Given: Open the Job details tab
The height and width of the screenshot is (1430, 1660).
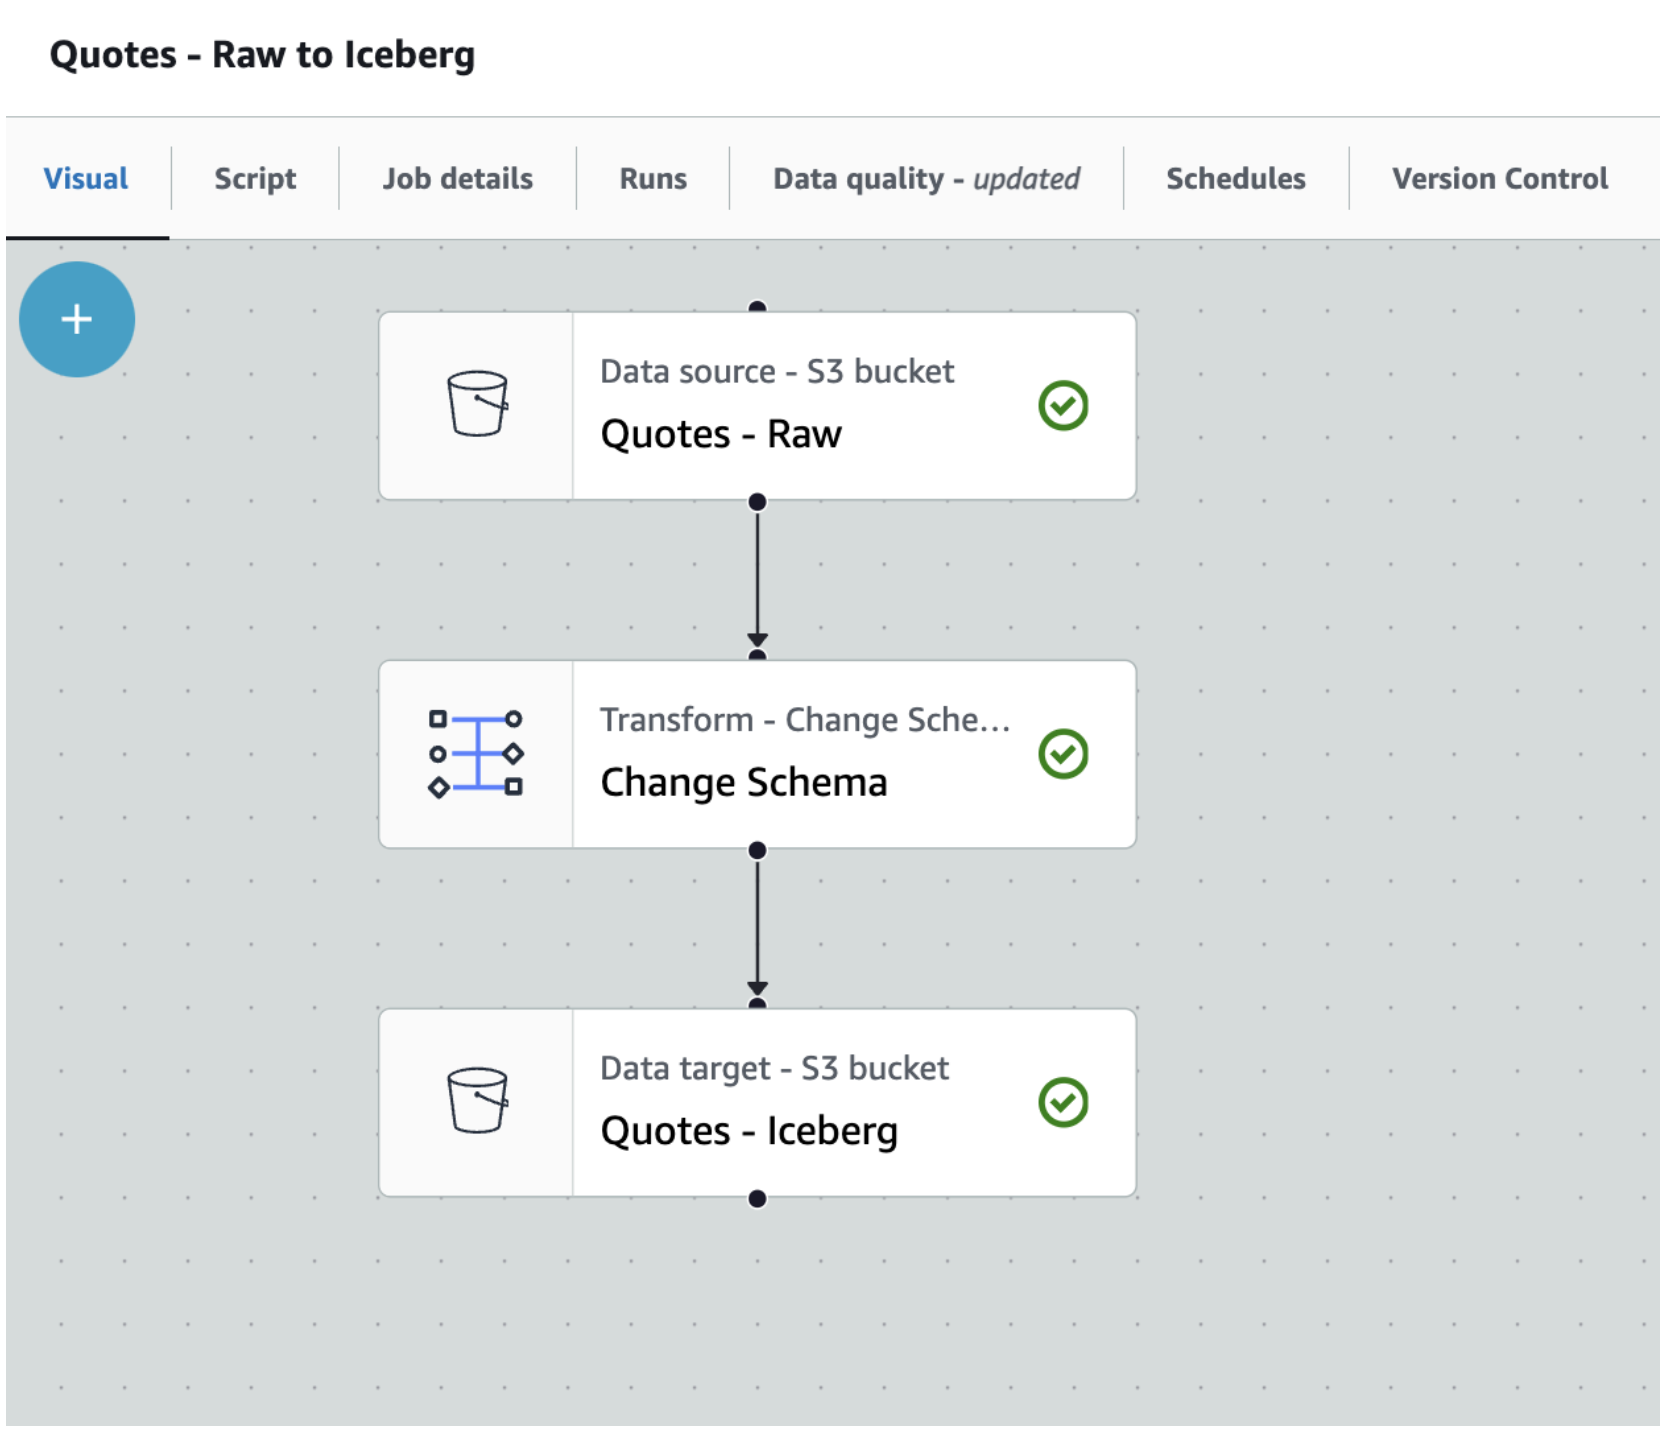Looking at the screenshot, I should point(457,179).
